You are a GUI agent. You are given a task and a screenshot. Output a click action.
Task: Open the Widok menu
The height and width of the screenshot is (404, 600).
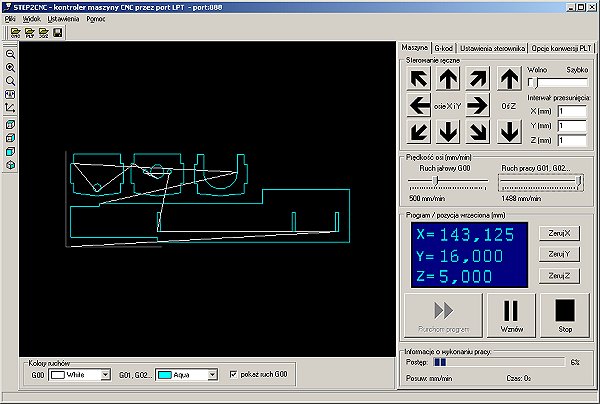(31, 19)
